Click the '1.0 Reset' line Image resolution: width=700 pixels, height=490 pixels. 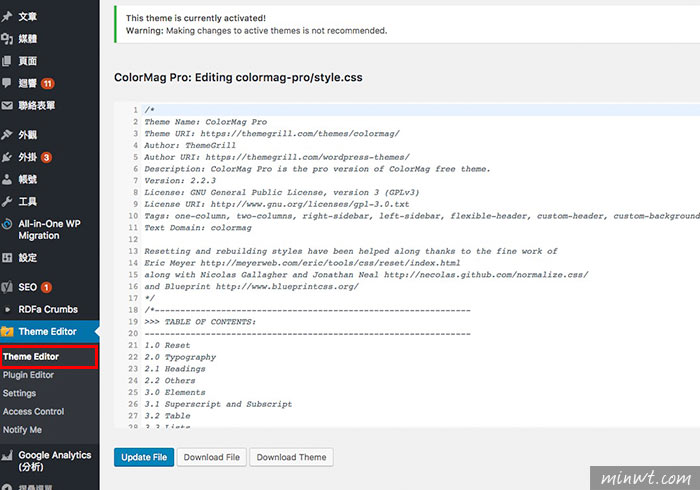[x=167, y=345]
